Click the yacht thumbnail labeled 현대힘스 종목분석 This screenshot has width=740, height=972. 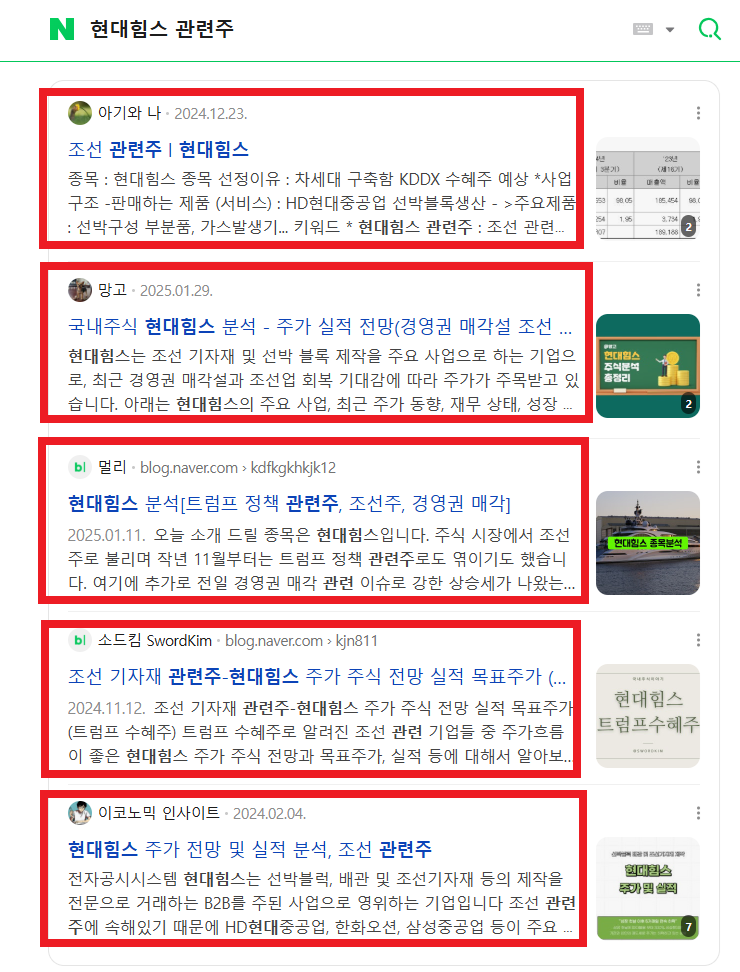(x=648, y=543)
